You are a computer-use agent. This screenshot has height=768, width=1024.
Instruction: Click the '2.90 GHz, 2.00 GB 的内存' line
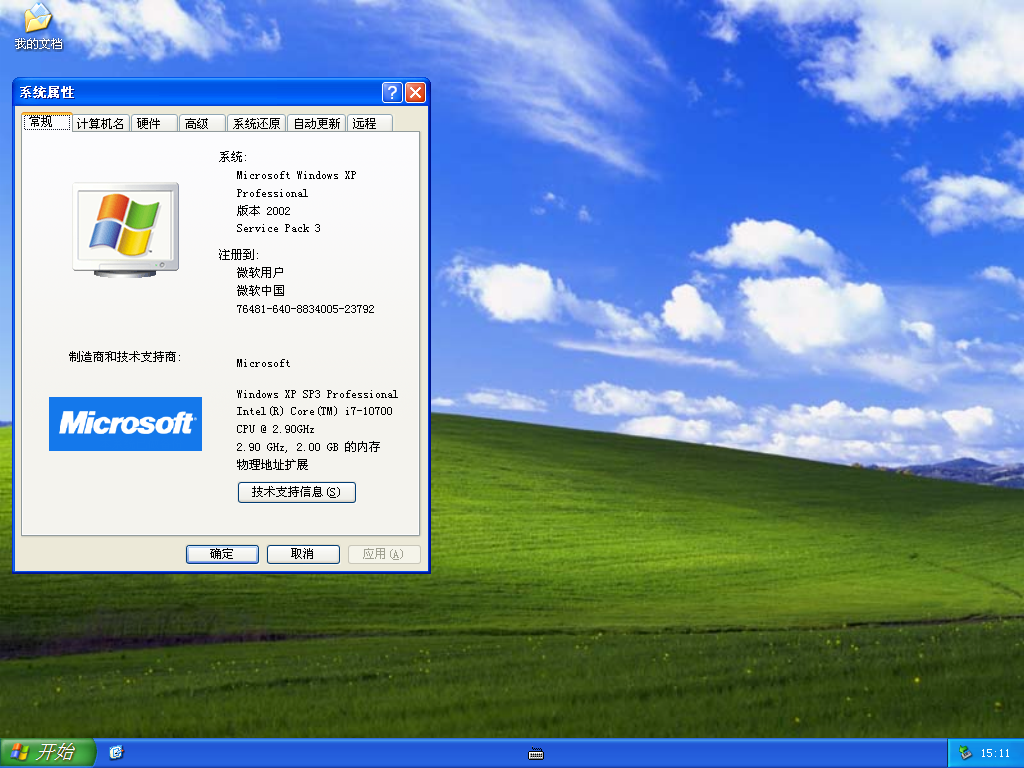(308, 447)
